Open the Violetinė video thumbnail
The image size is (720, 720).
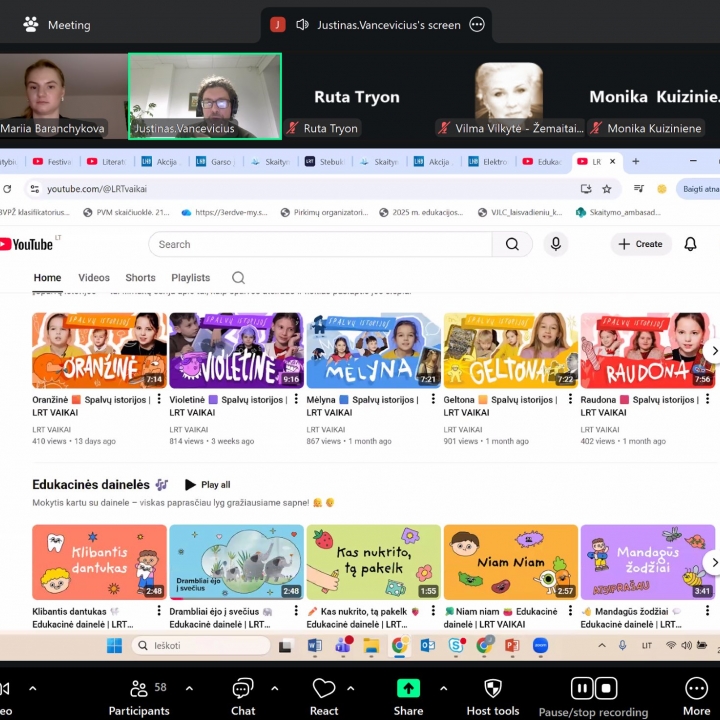coord(236,350)
